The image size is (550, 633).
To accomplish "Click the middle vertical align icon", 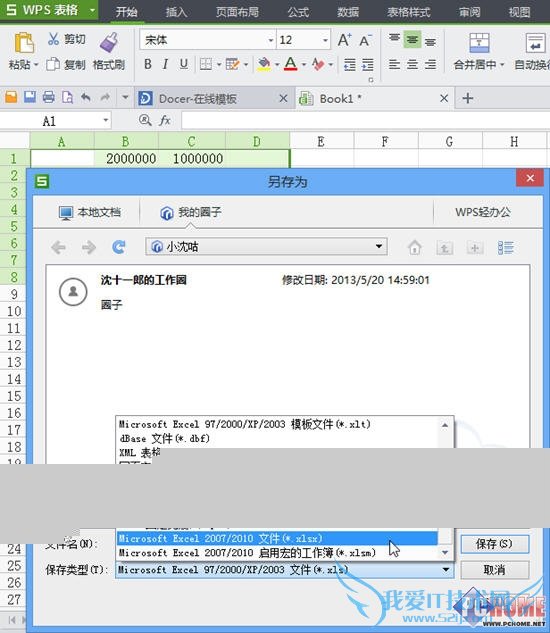I will click(412, 39).
